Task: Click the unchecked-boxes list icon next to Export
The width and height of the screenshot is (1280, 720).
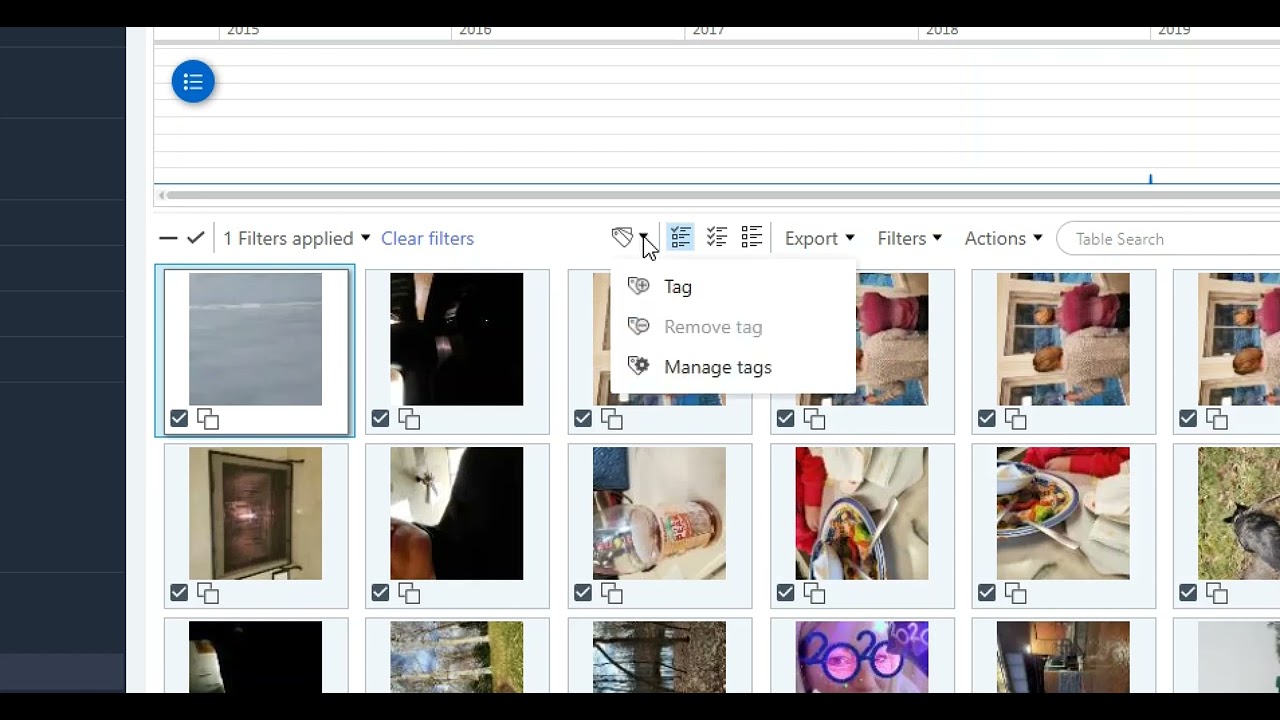Action: (752, 237)
